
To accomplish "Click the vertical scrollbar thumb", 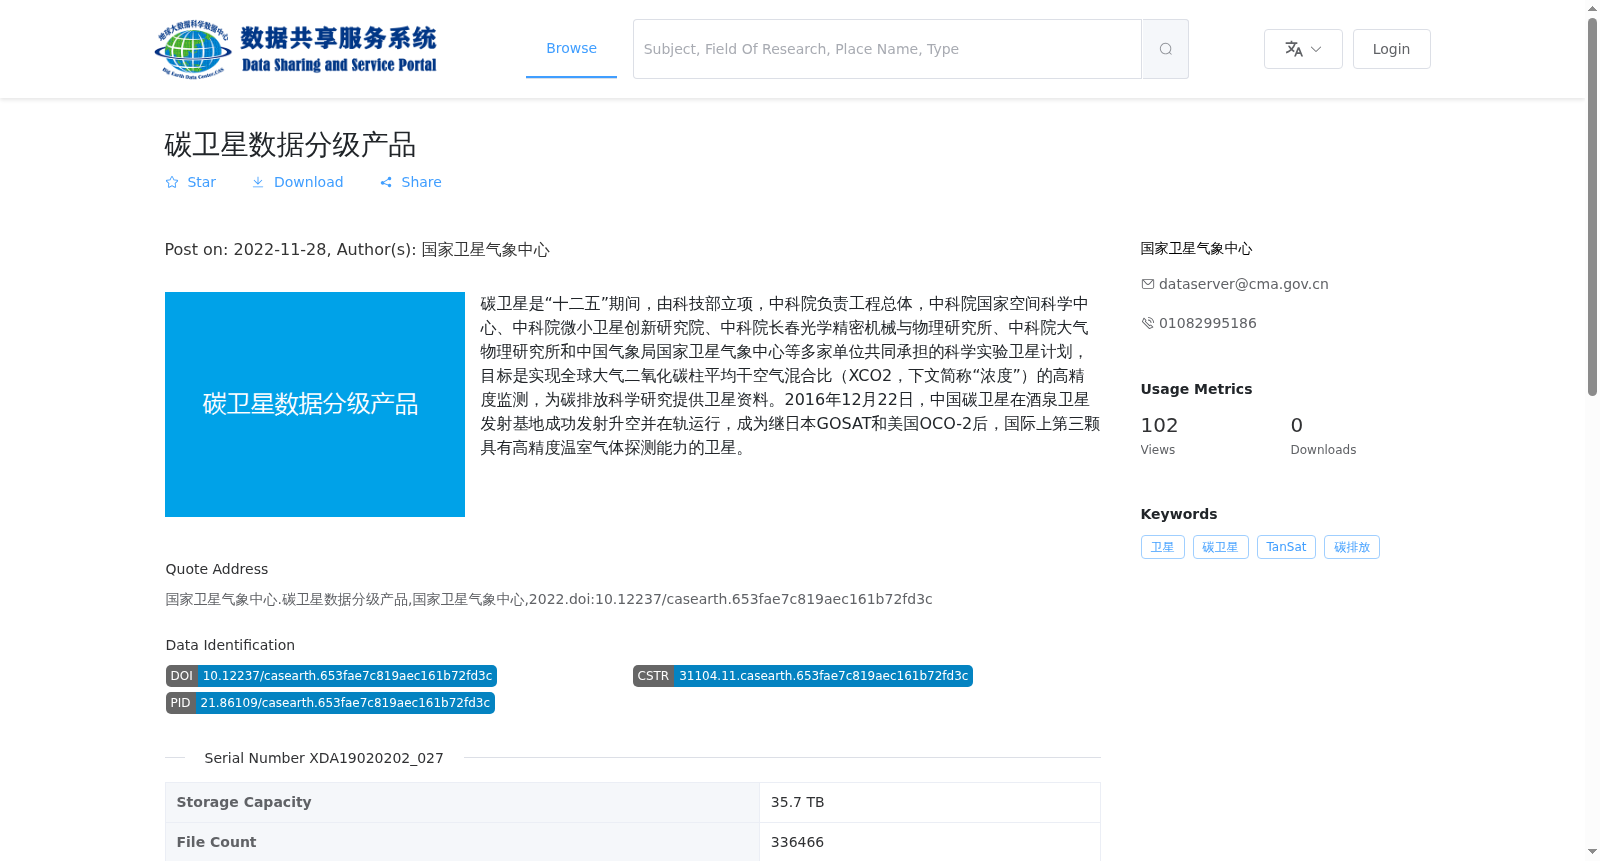I will click(1592, 207).
